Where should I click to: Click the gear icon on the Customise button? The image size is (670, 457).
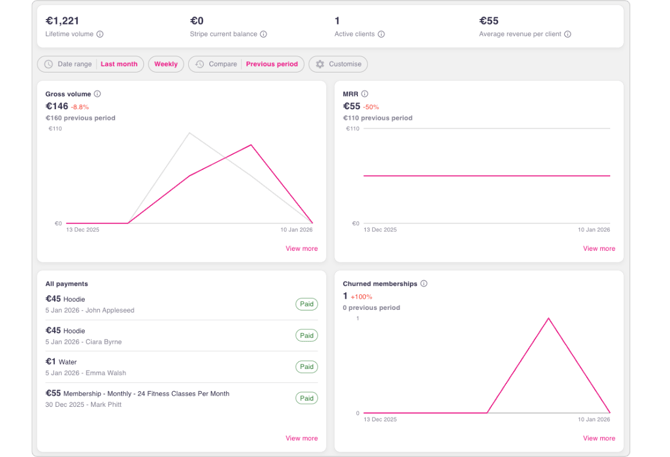coord(320,64)
